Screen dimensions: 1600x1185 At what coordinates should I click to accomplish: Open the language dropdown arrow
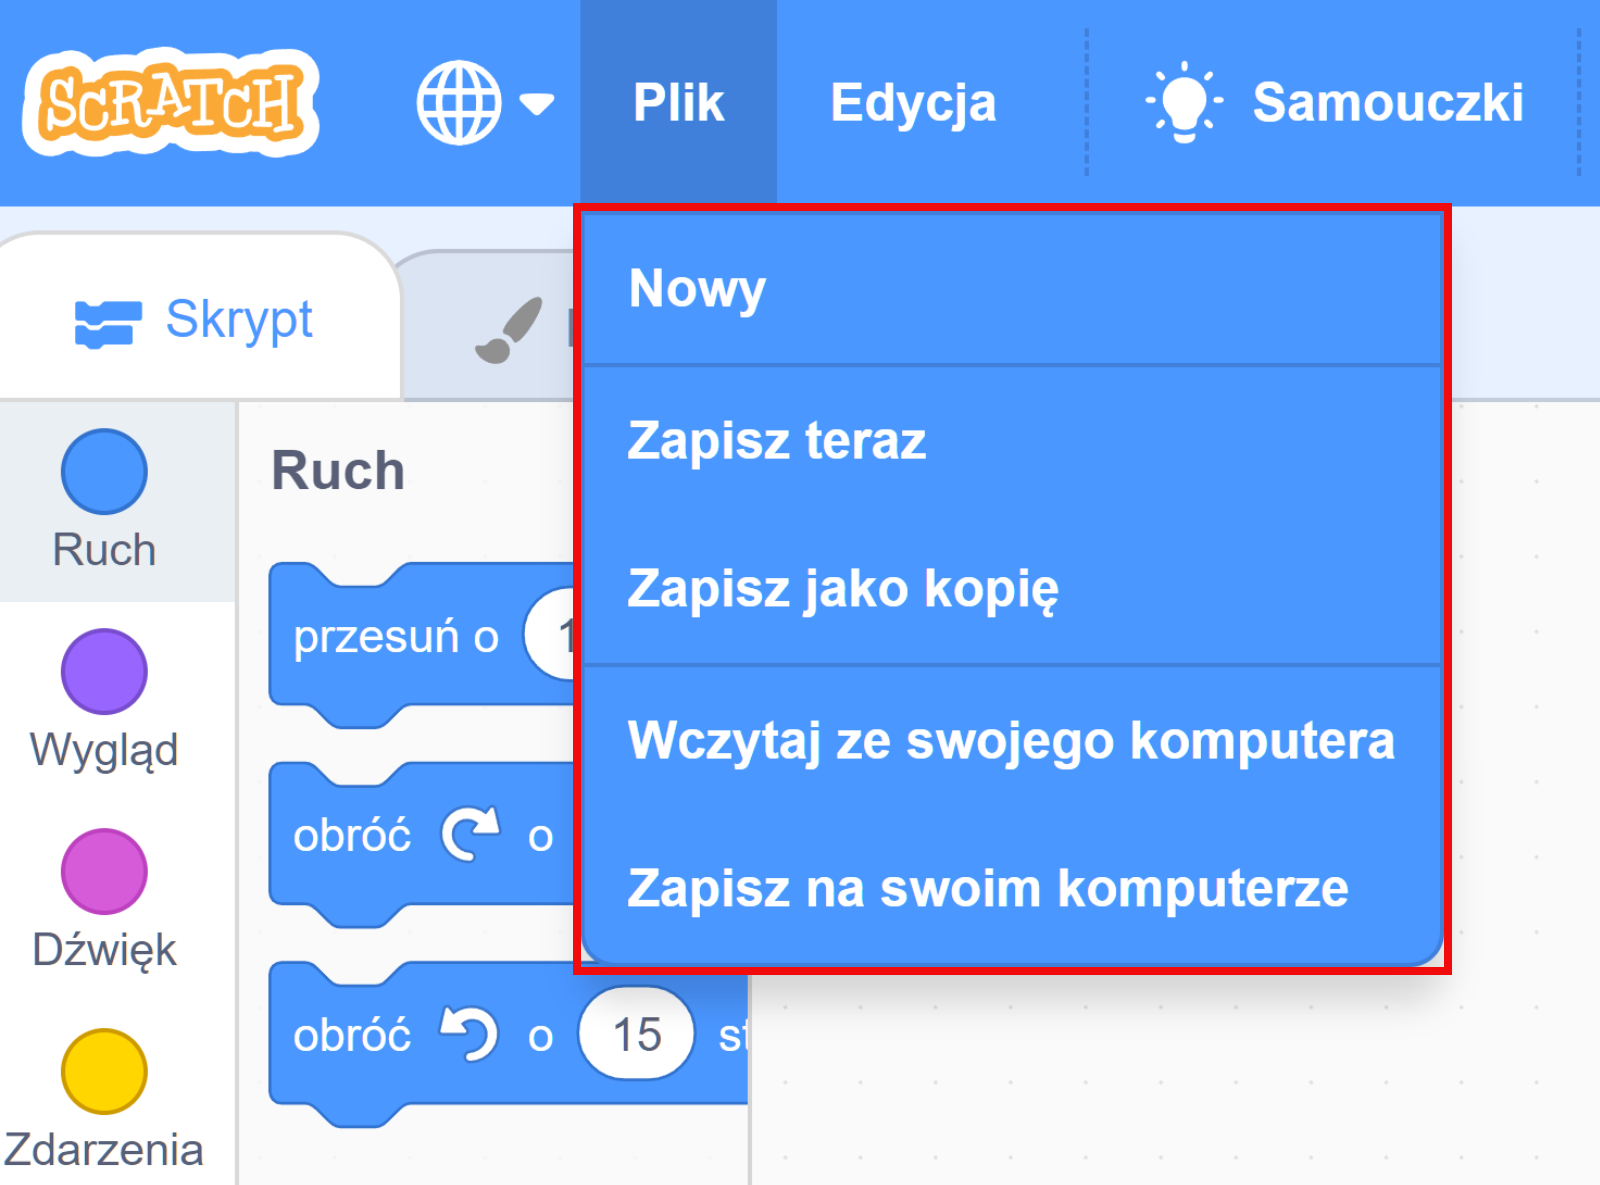click(537, 103)
